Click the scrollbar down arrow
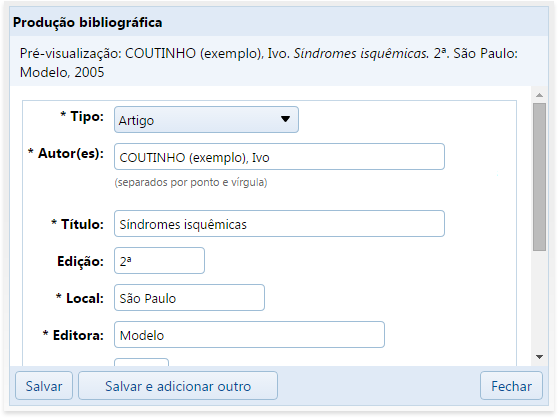The width and height of the screenshot is (558, 418). 539,357
